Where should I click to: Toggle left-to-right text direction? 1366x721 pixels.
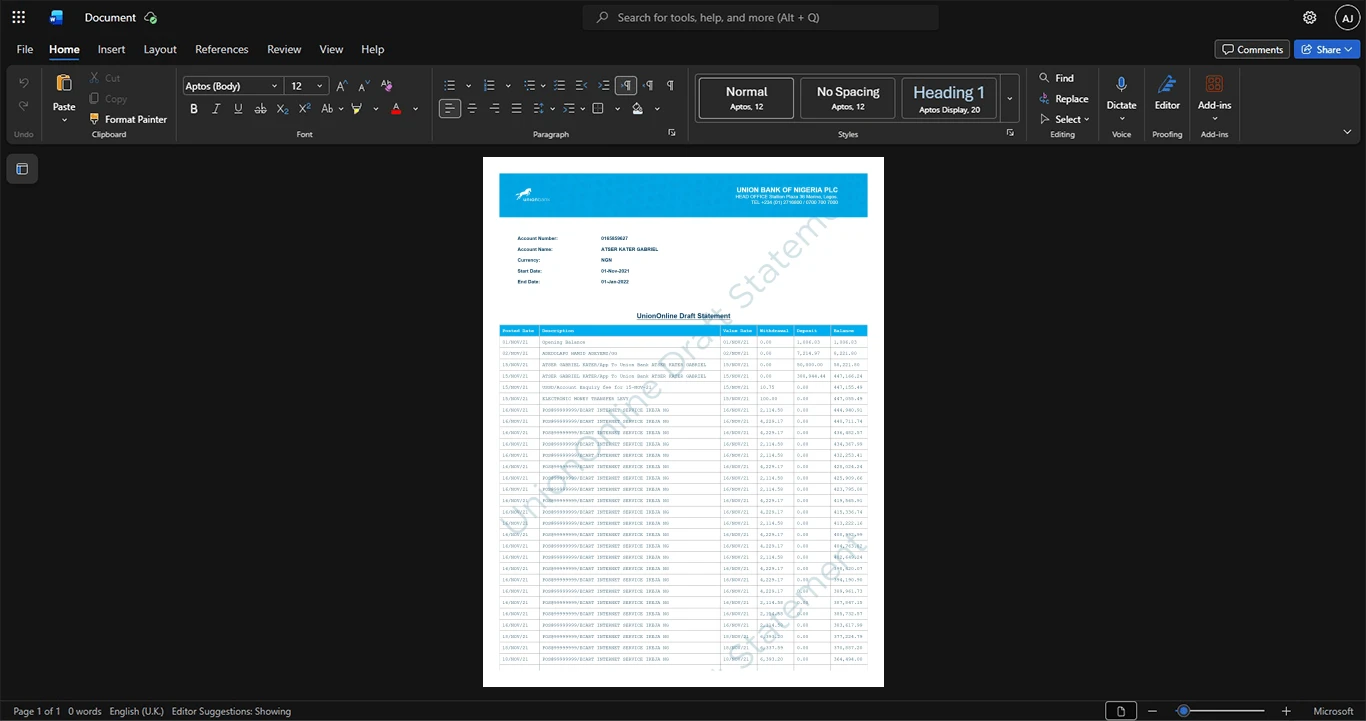626,86
